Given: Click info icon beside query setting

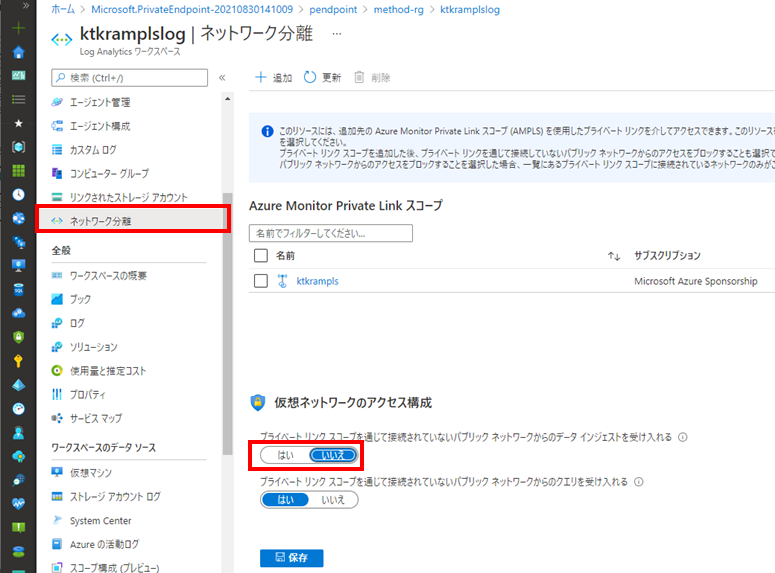Looking at the screenshot, I should point(639,482).
